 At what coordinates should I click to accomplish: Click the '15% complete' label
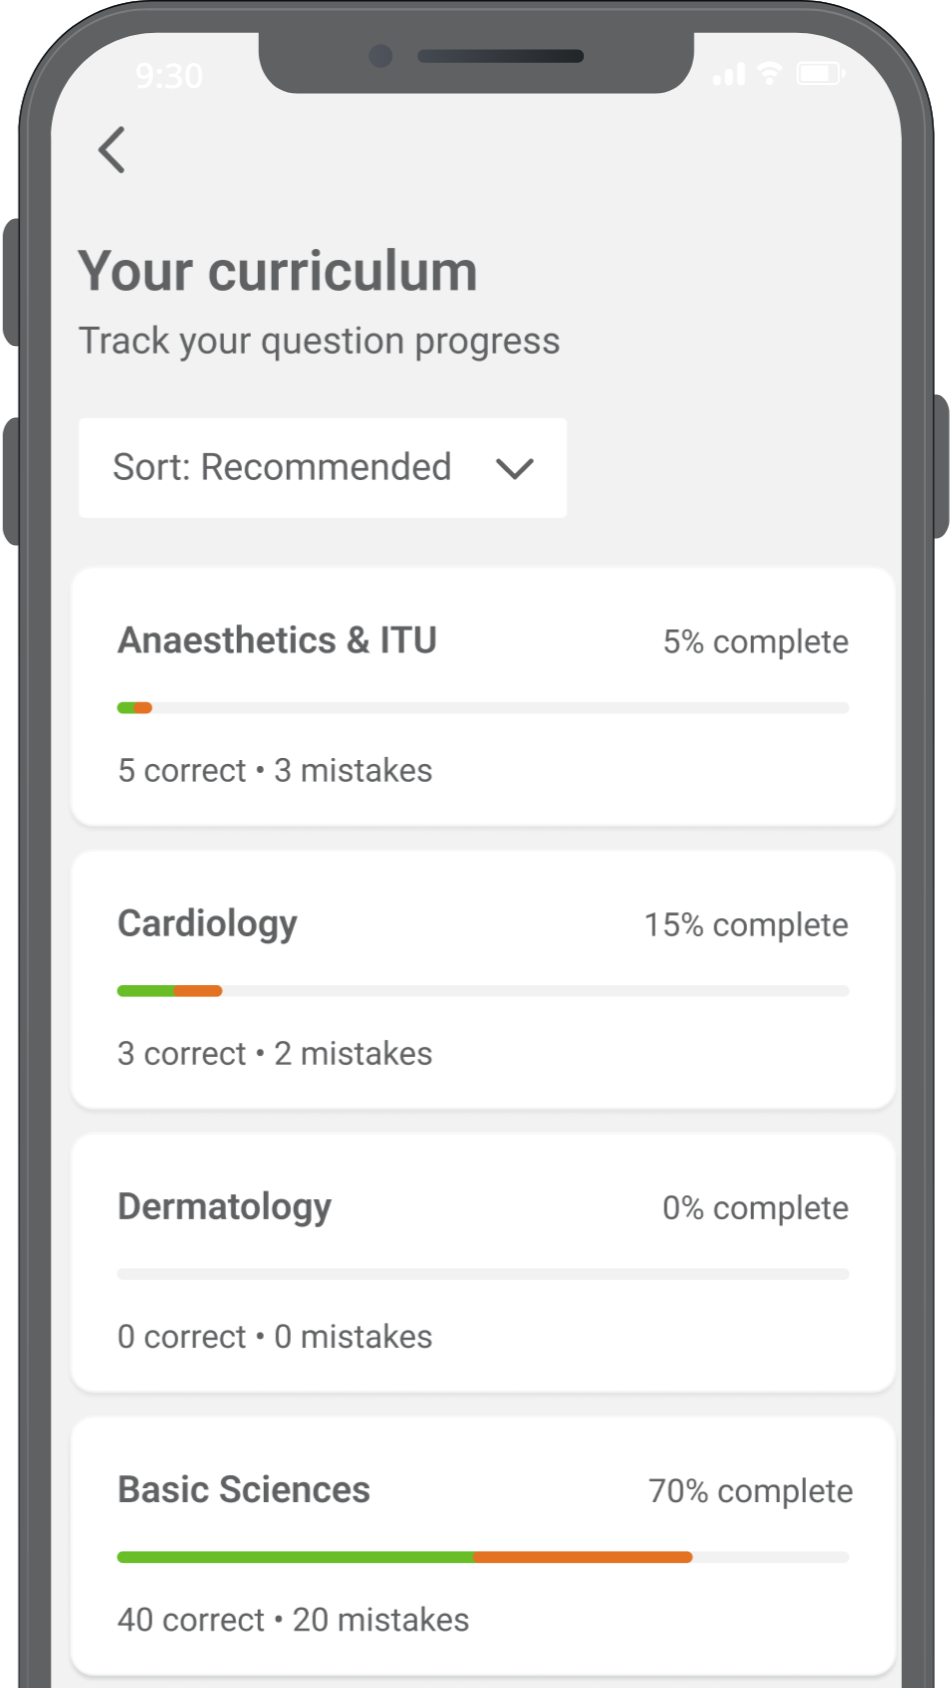745,925
